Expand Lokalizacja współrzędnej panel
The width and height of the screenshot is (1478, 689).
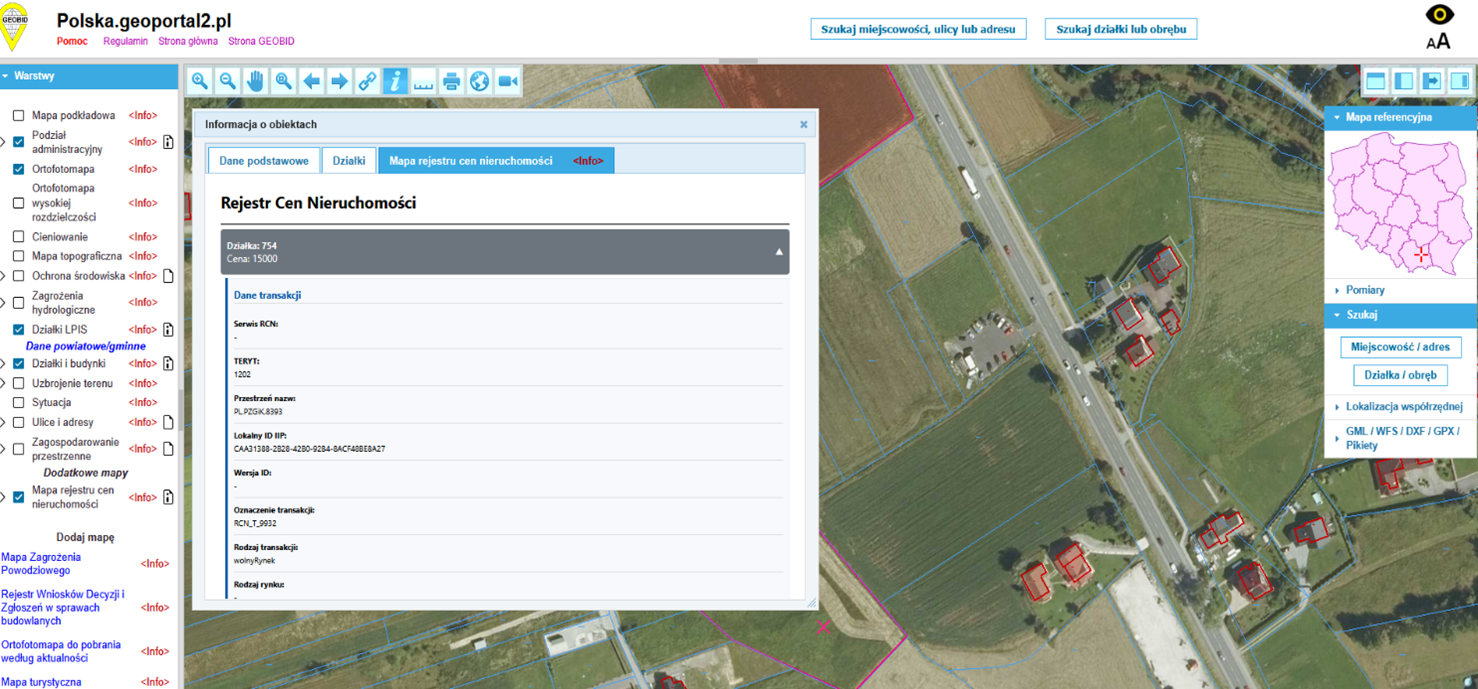1403,407
